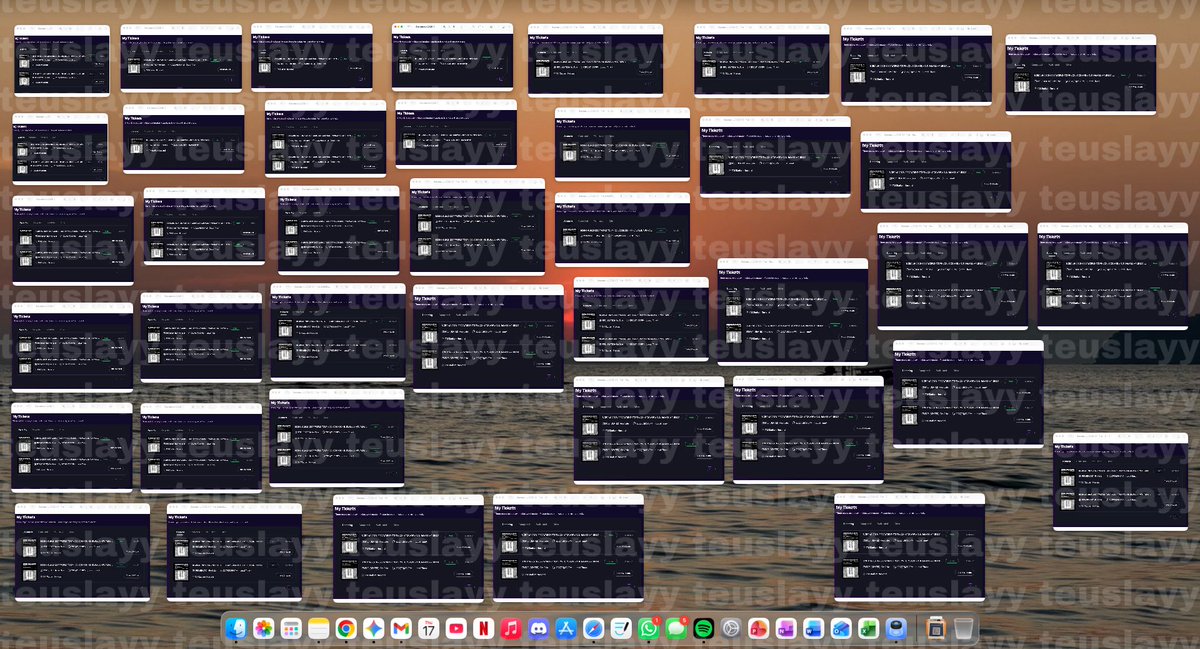Open the Messages app
This screenshot has height=649, width=1200.
(676, 628)
